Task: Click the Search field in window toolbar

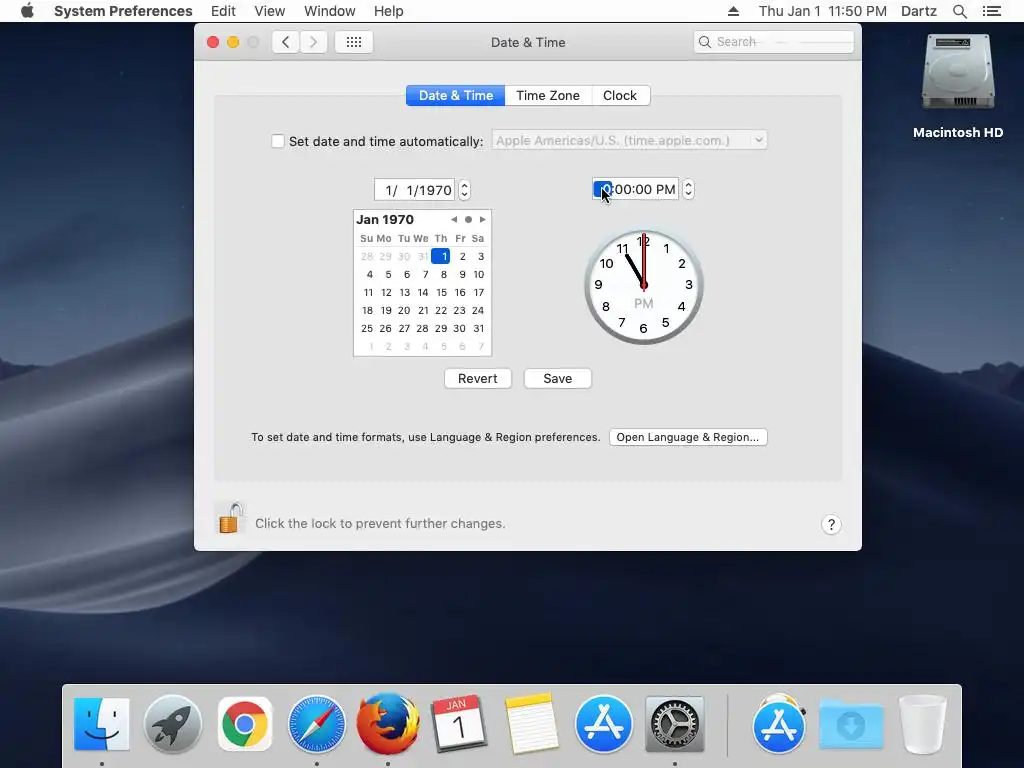Action: pos(773,42)
